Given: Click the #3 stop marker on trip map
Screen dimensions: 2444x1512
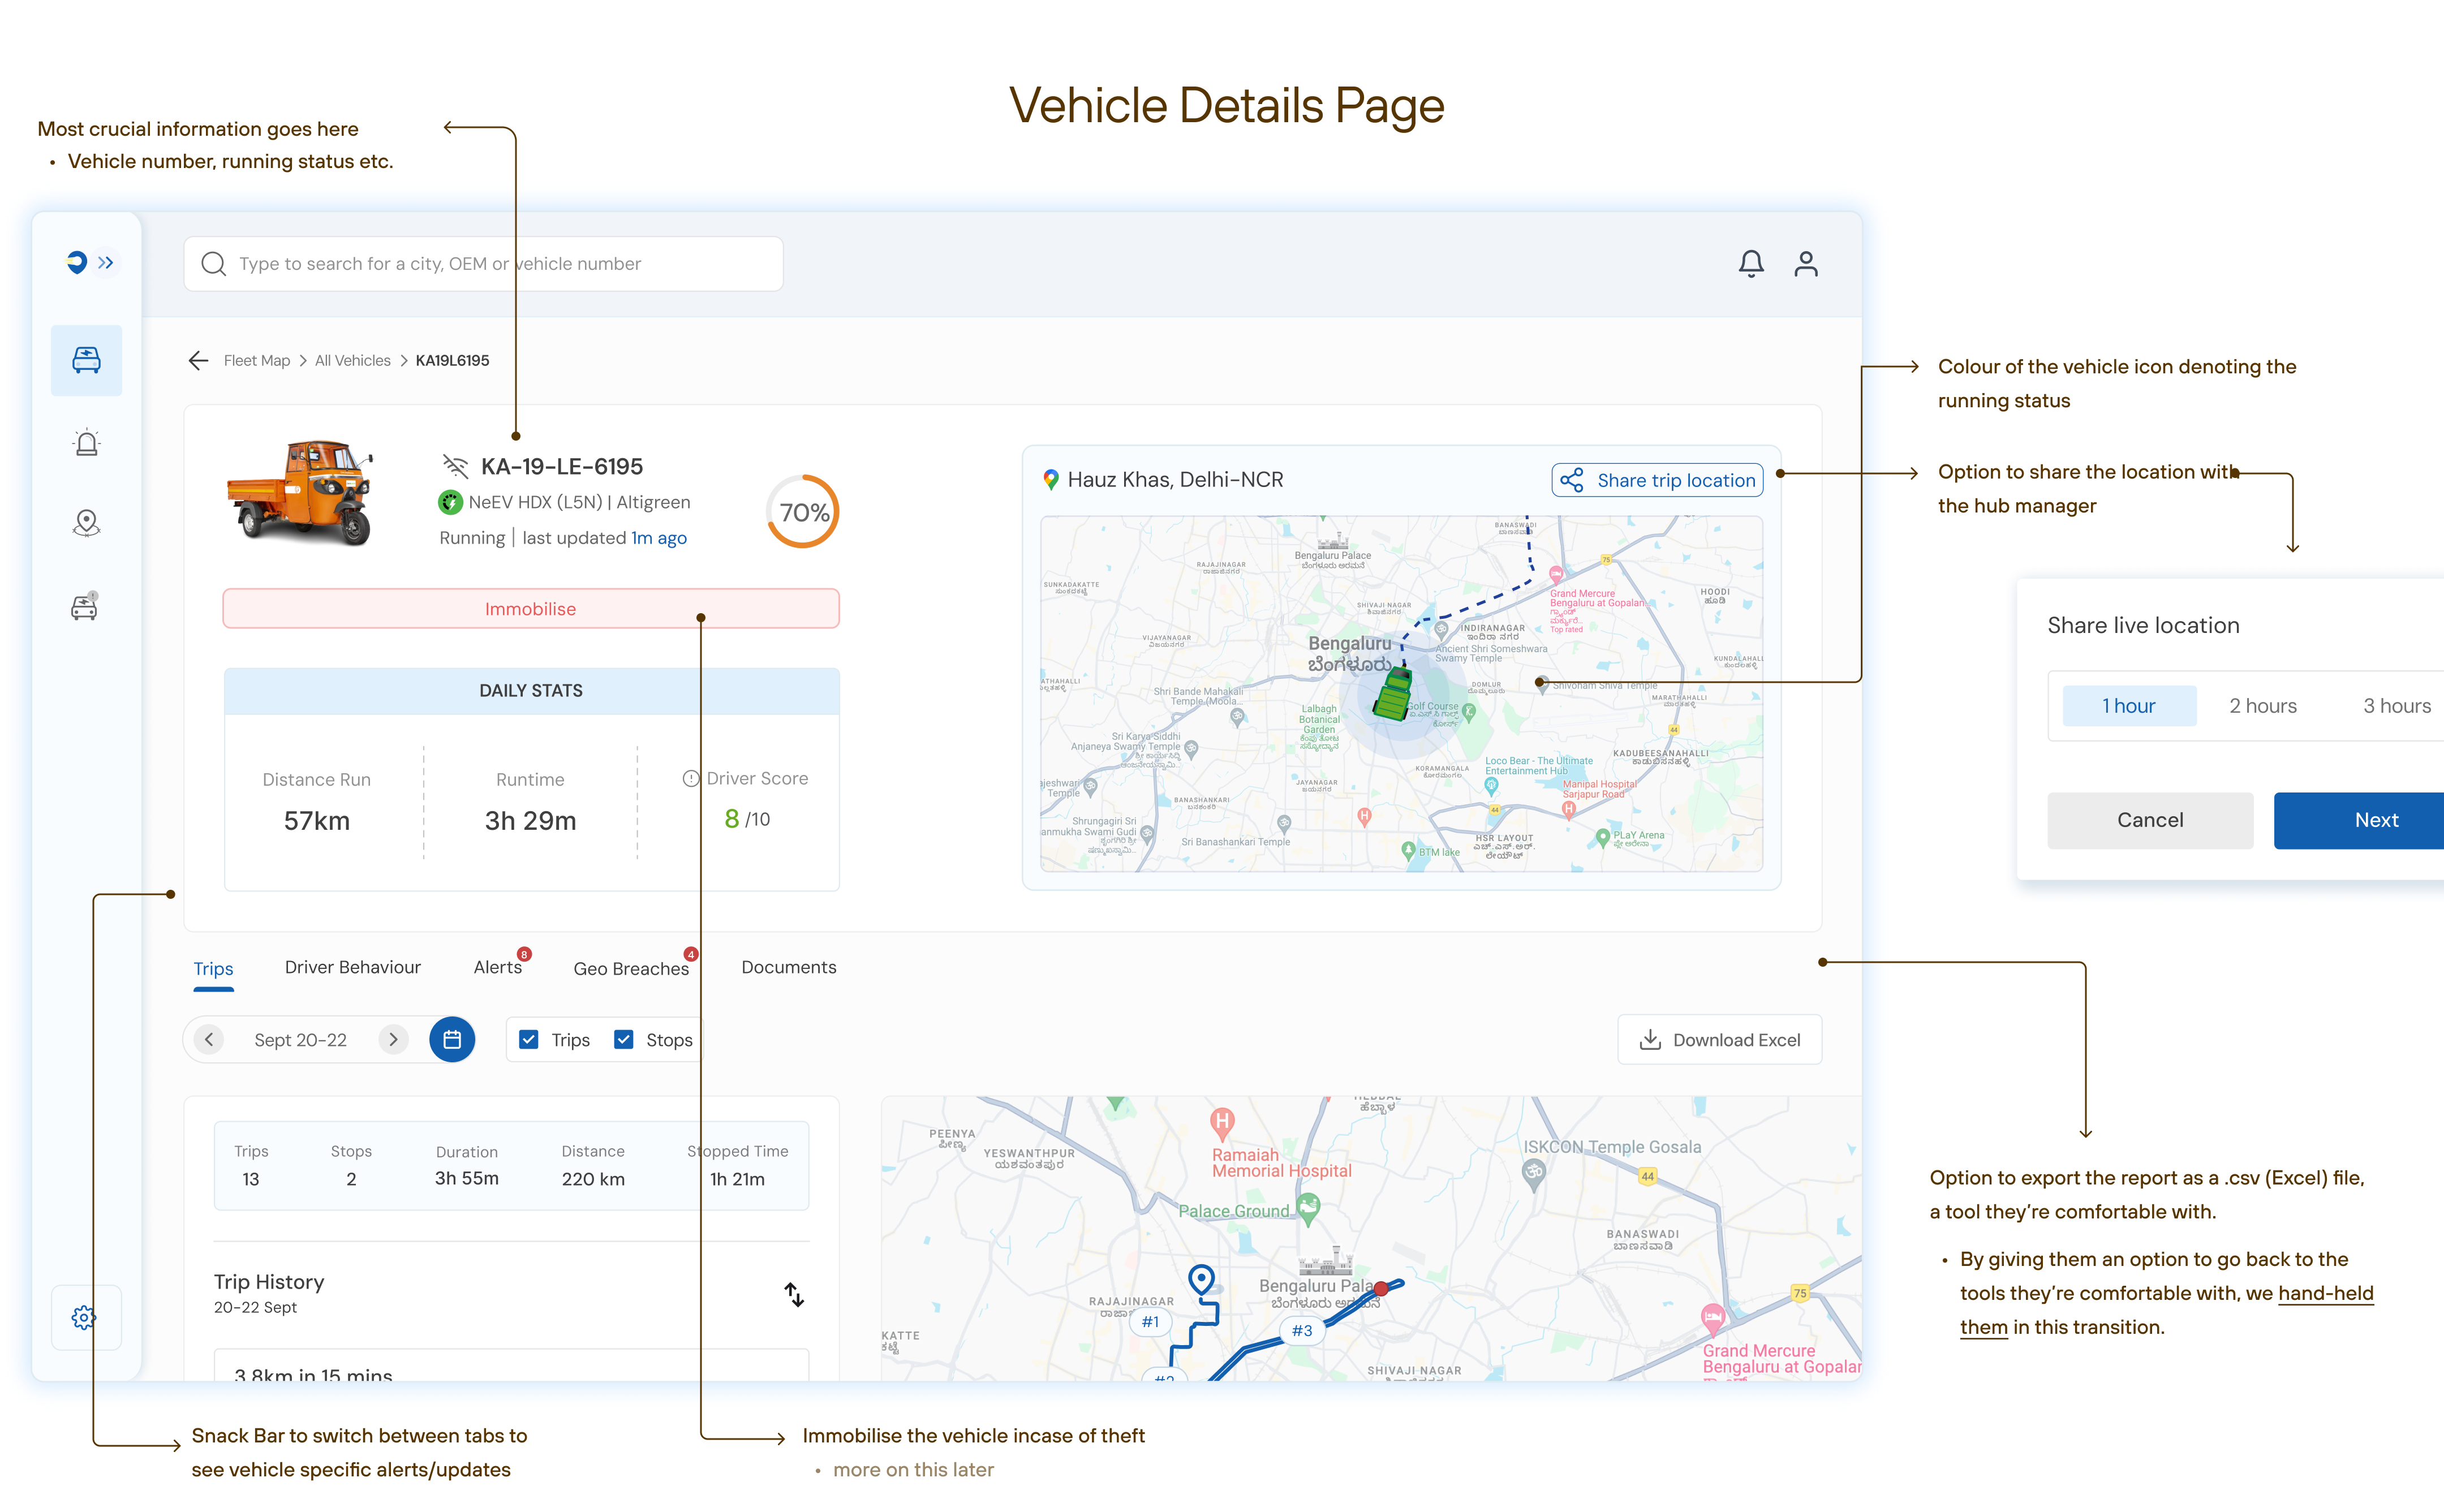Looking at the screenshot, I should (x=1302, y=1331).
